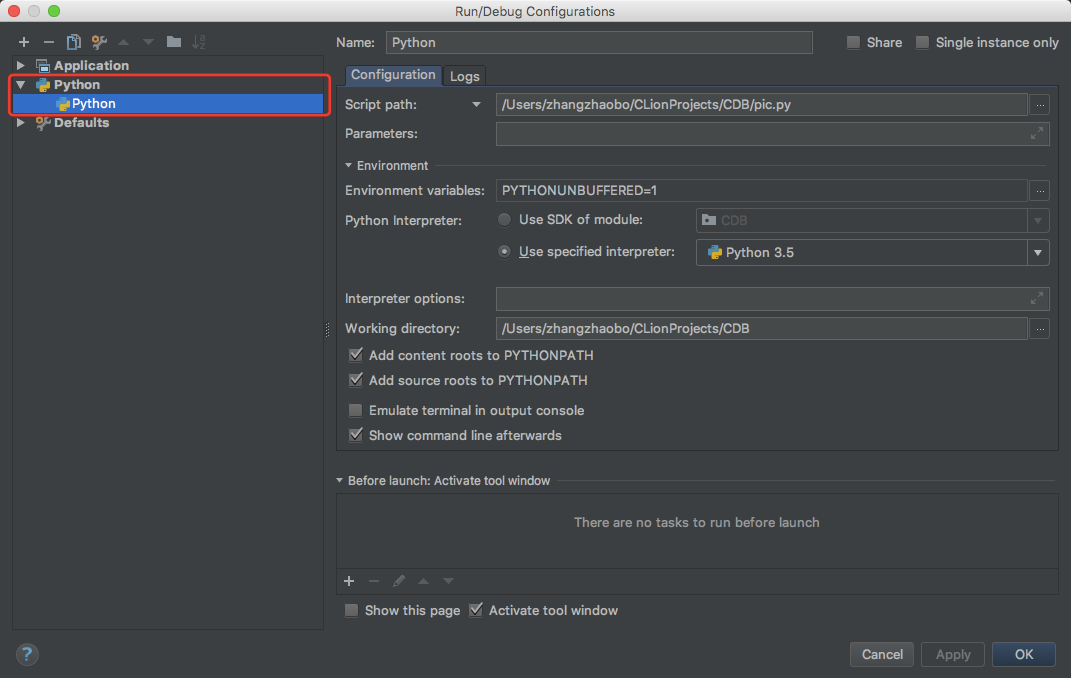Expand the Defaults tree node
This screenshot has height=678, width=1071.
click(x=20, y=123)
